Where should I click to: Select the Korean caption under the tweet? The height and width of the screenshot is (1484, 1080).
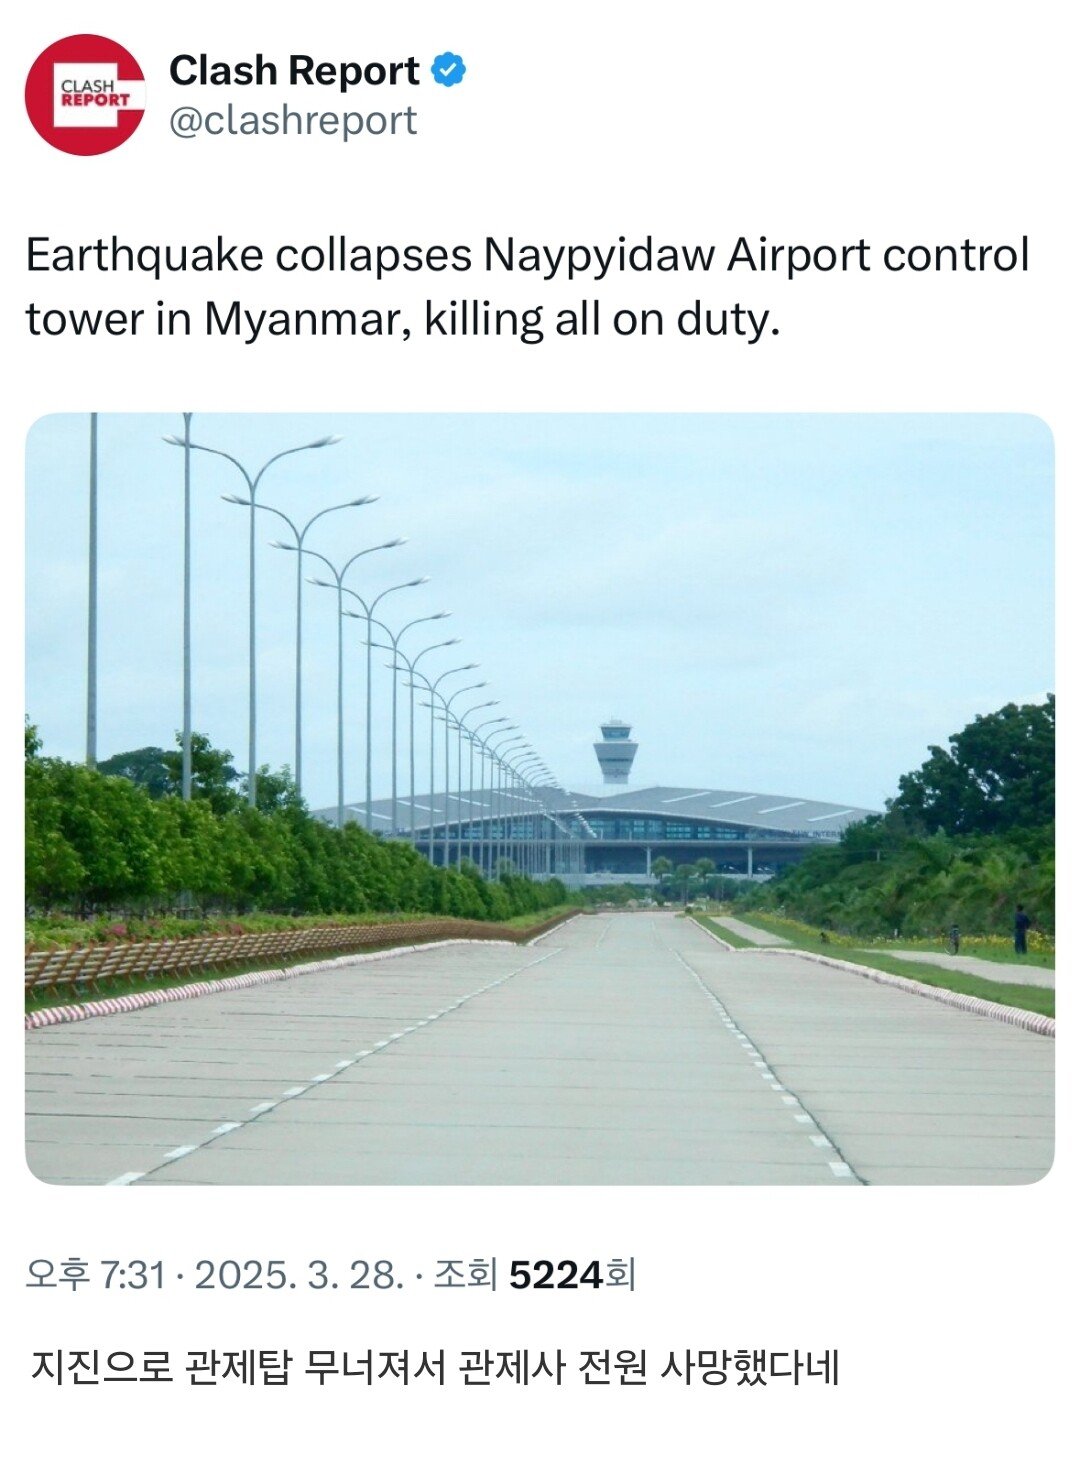(x=435, y=1367)
